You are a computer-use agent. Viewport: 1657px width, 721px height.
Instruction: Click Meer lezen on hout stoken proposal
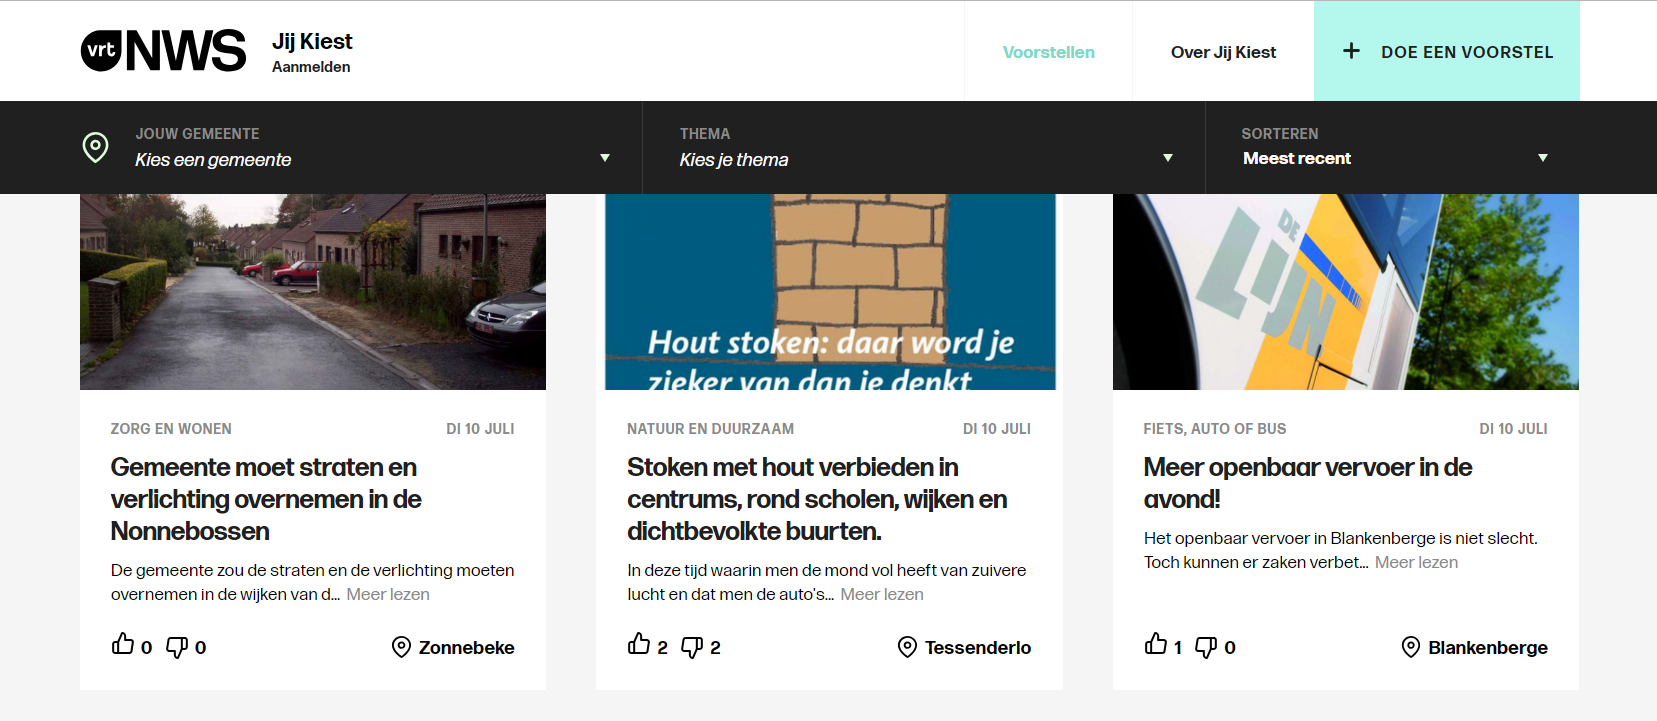pos(881,594)
